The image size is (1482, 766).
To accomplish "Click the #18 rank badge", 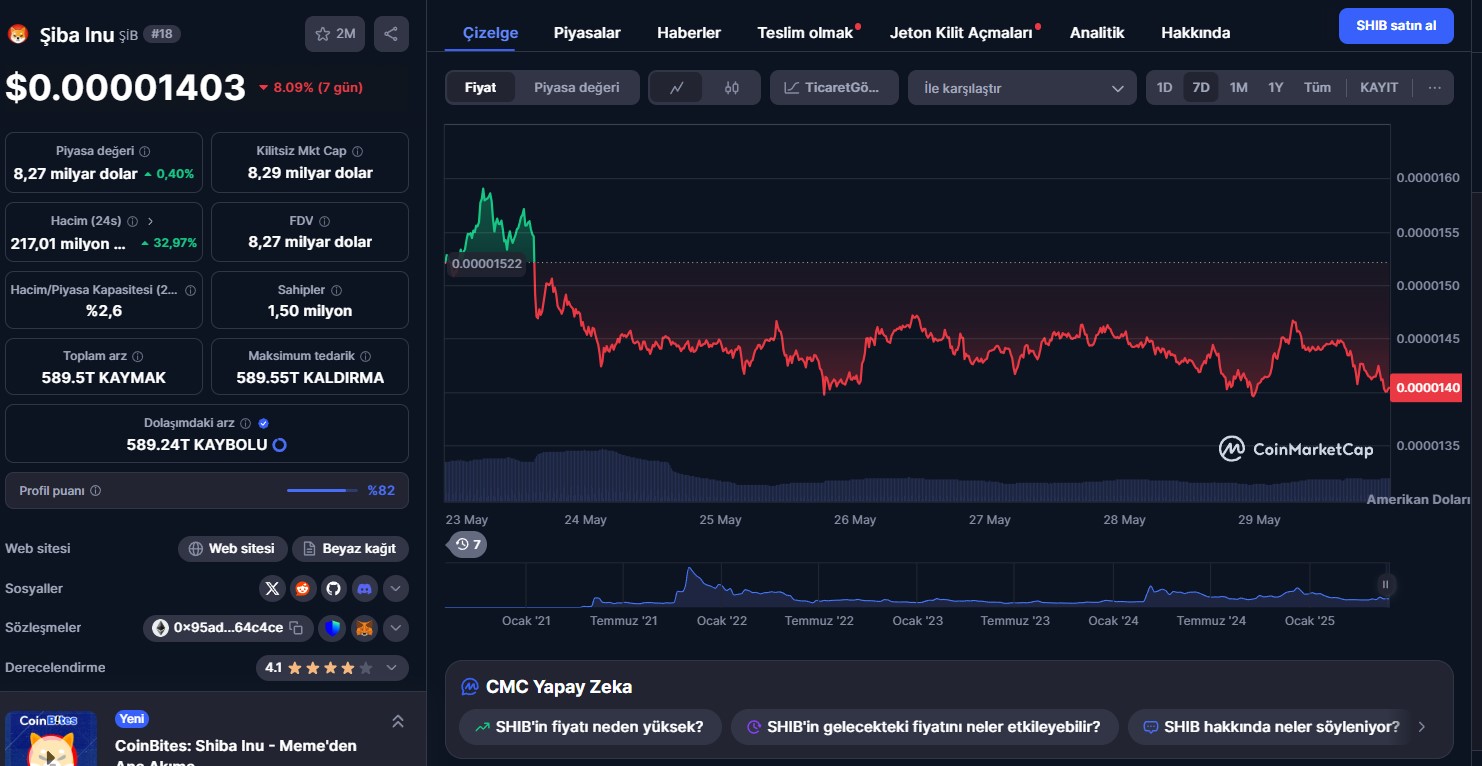I will click(x=162, y=34).
